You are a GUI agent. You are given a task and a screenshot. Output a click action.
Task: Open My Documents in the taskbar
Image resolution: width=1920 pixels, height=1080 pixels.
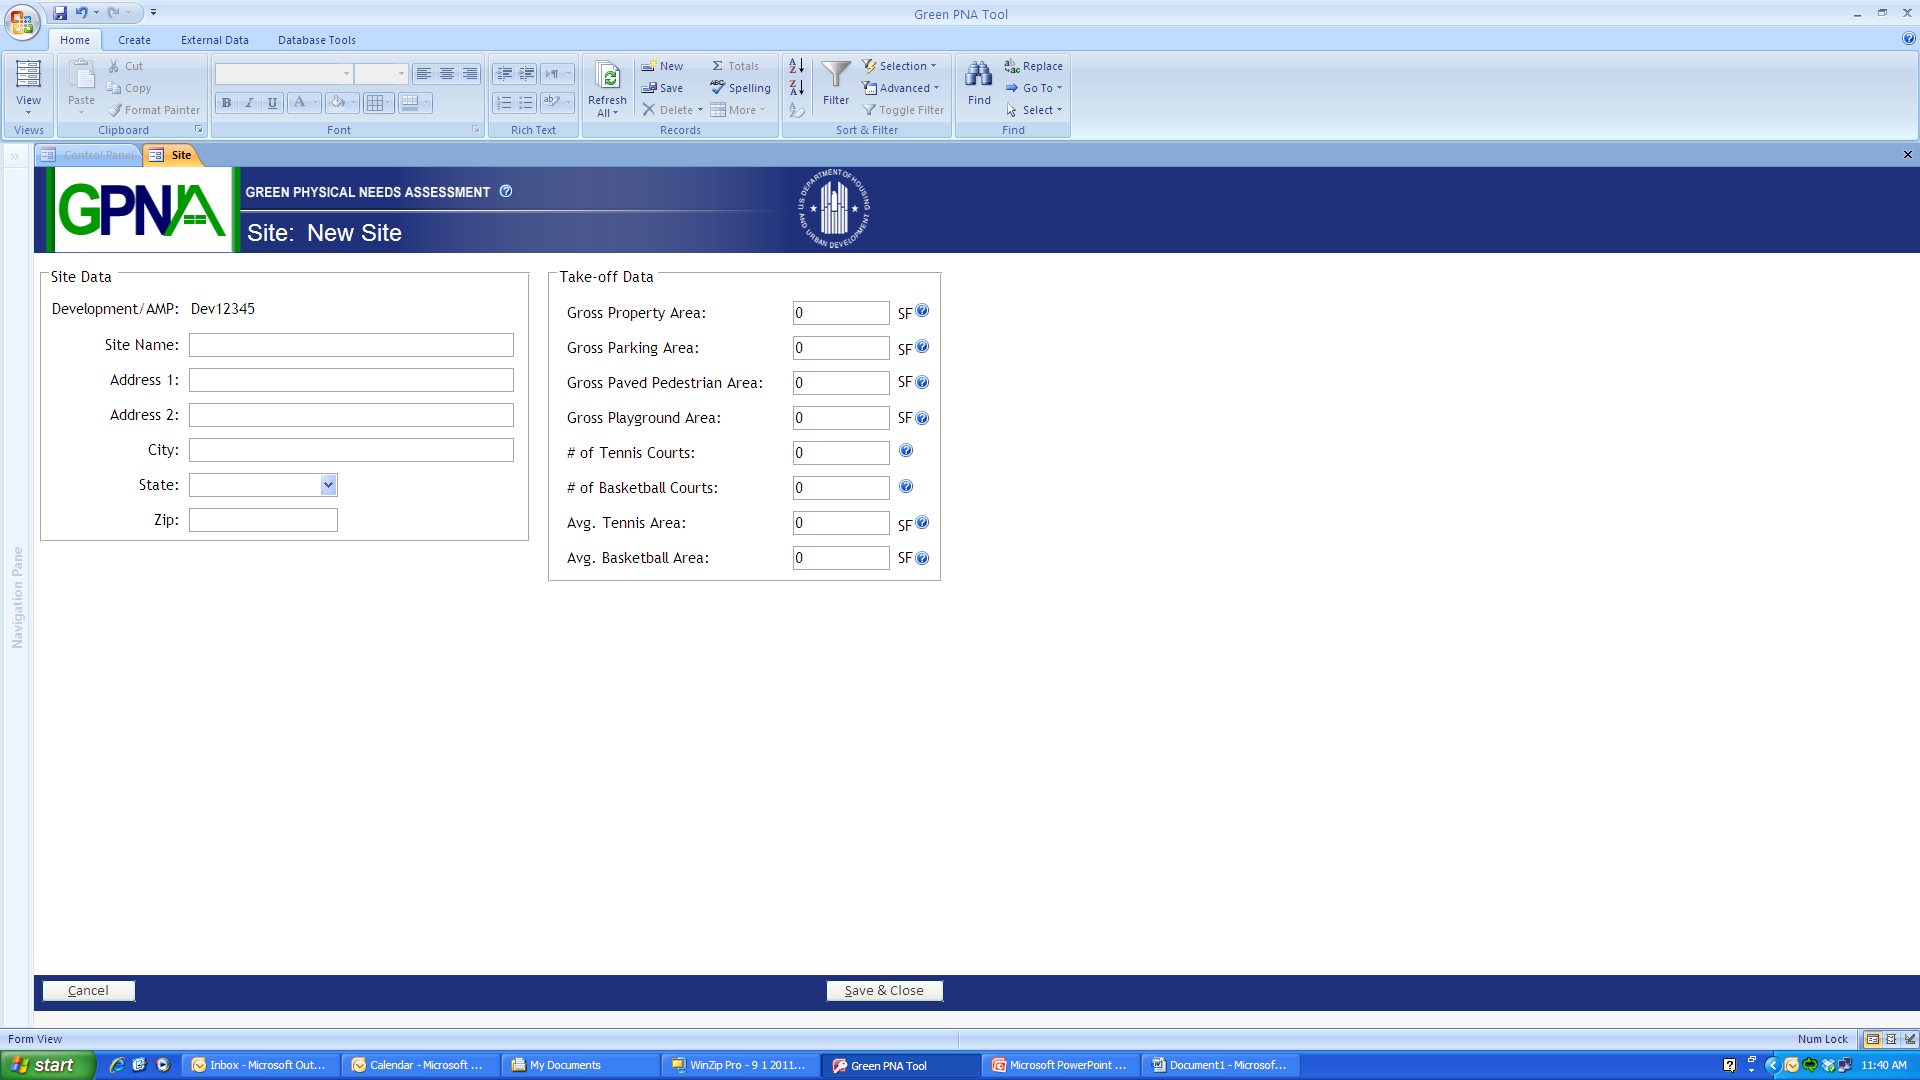point(564,1065)
